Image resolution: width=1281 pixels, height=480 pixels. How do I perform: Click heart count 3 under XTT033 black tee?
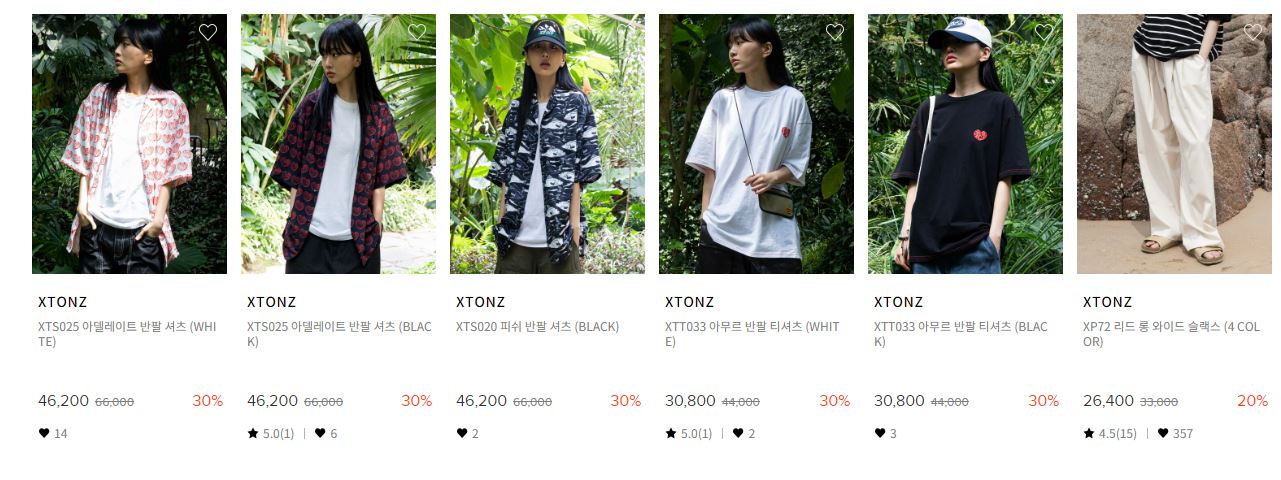pos(886,433)
